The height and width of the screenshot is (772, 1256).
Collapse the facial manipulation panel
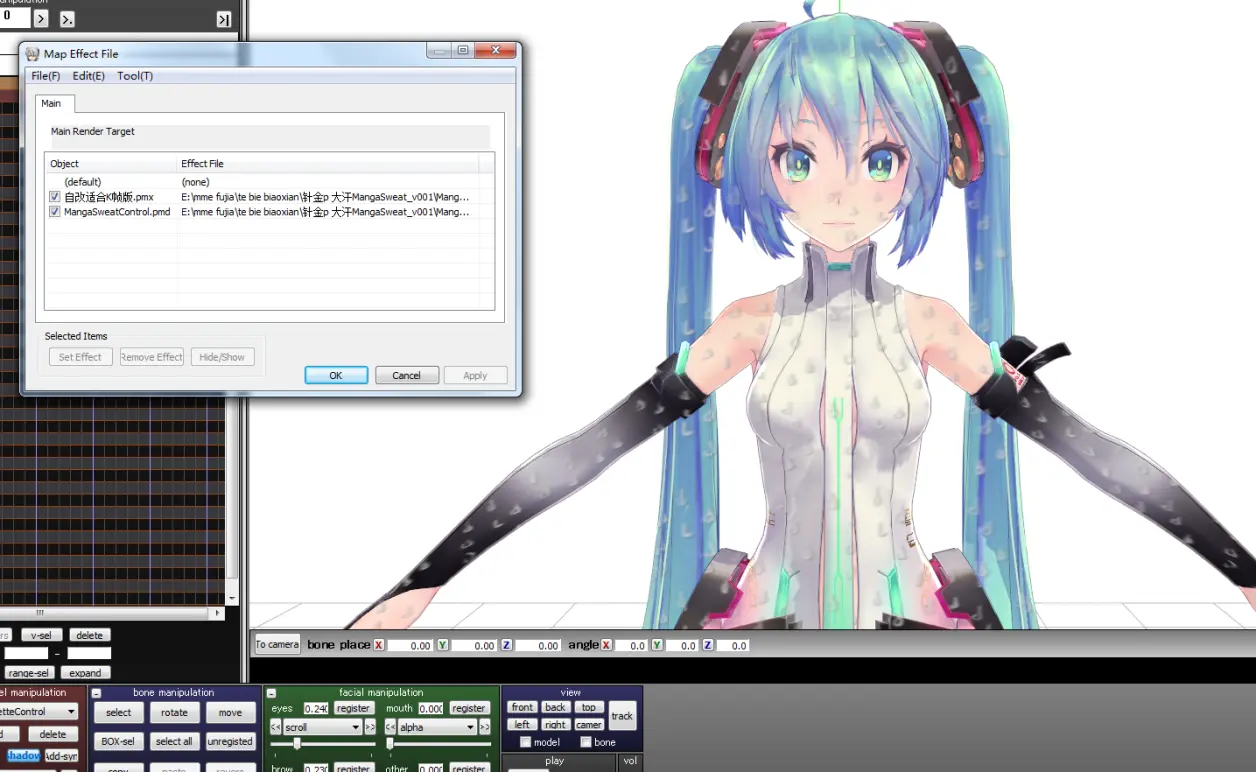[x=271, y=693]
